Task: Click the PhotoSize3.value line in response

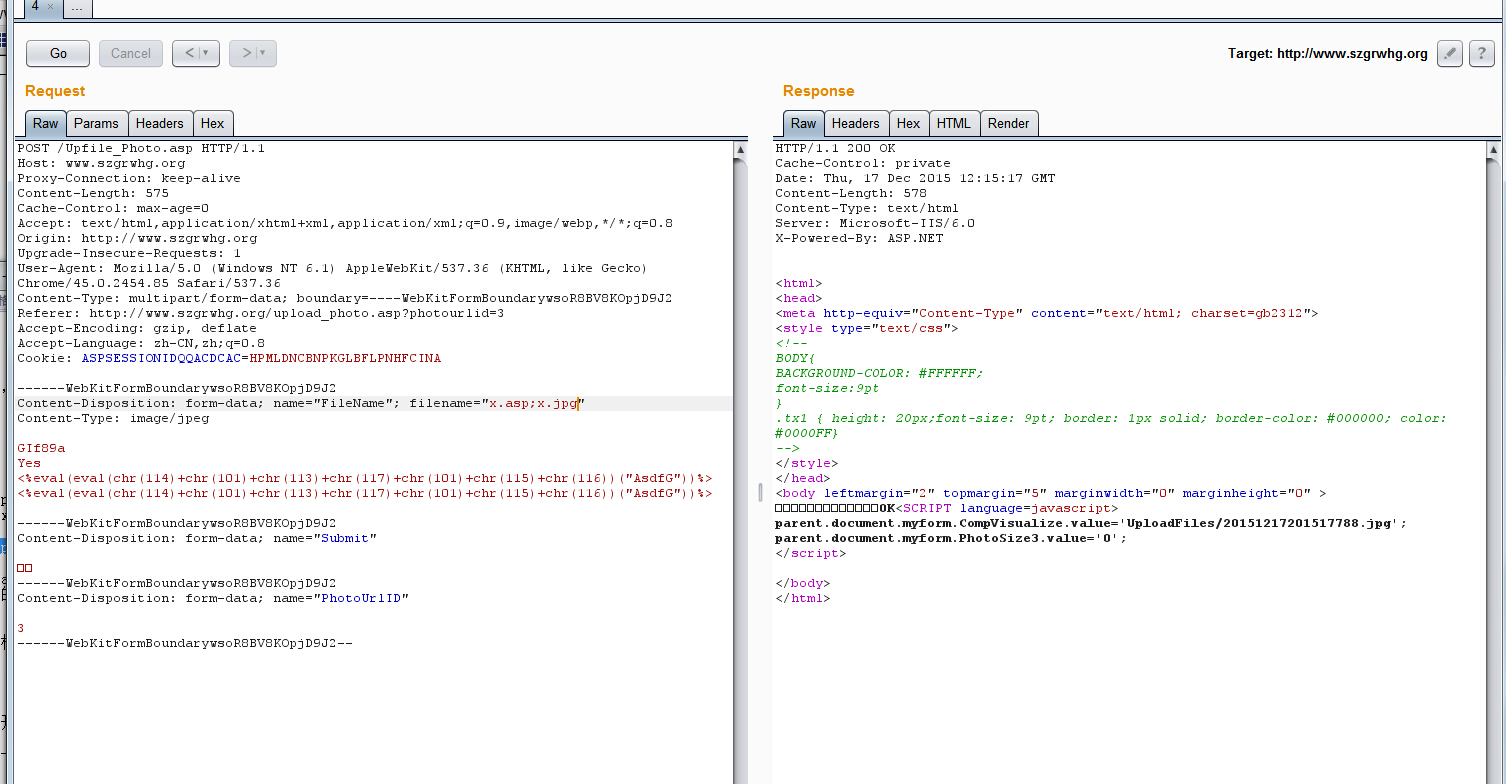Action: [951, 538]
